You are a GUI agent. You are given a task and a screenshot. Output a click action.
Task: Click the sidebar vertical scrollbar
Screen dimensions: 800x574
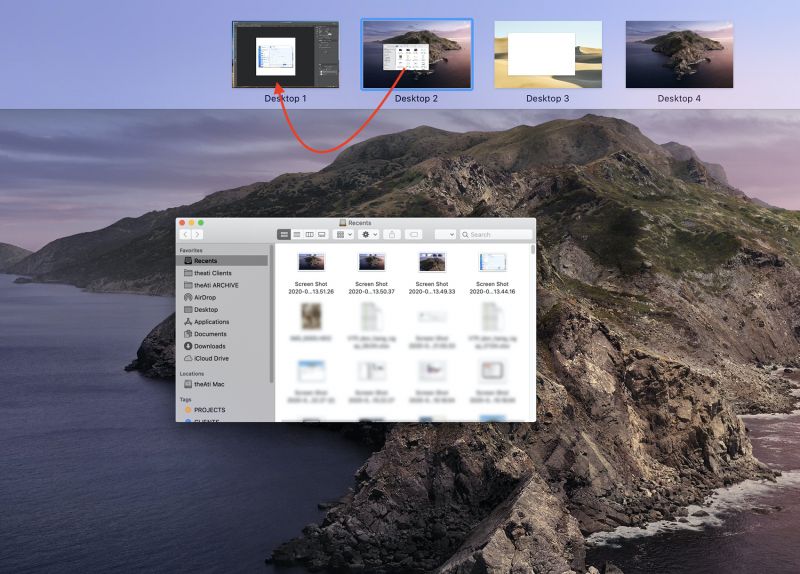(x=271, y=314)
